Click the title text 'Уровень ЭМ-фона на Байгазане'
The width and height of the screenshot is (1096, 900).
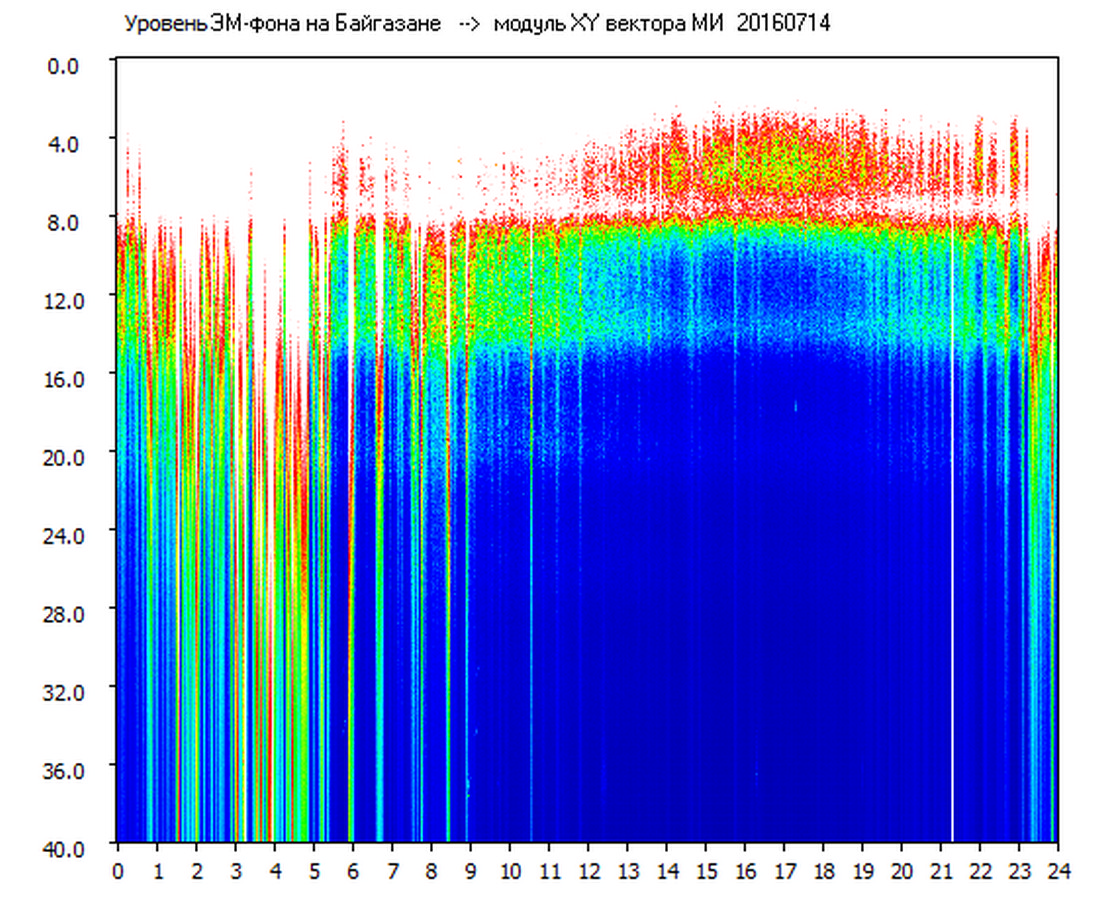click(282, 24)
